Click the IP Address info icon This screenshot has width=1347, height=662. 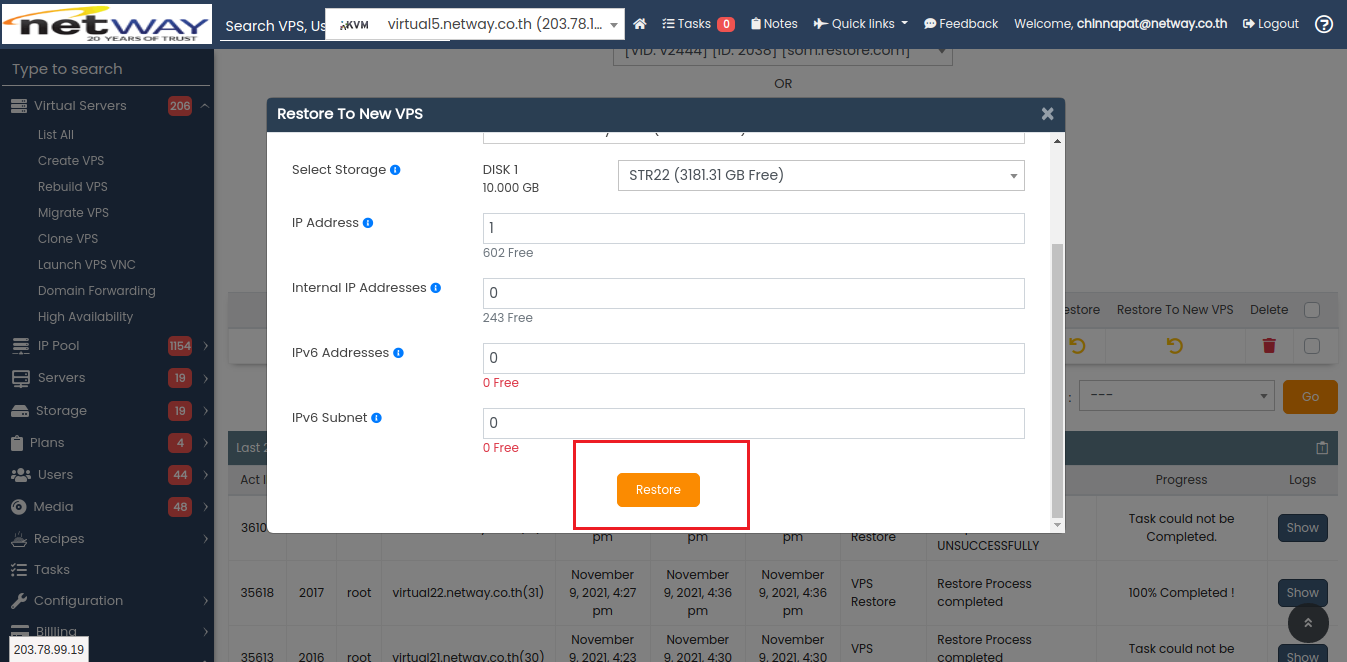coord(368,223)
